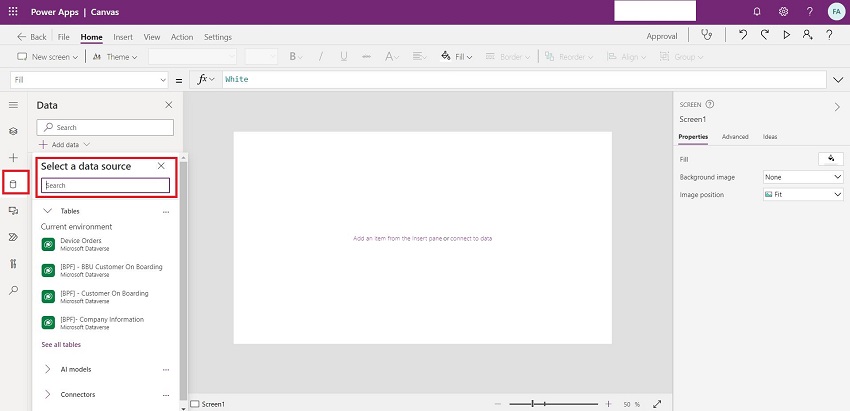Toggle italic formatting
The image size is (850, 411).
321,56
